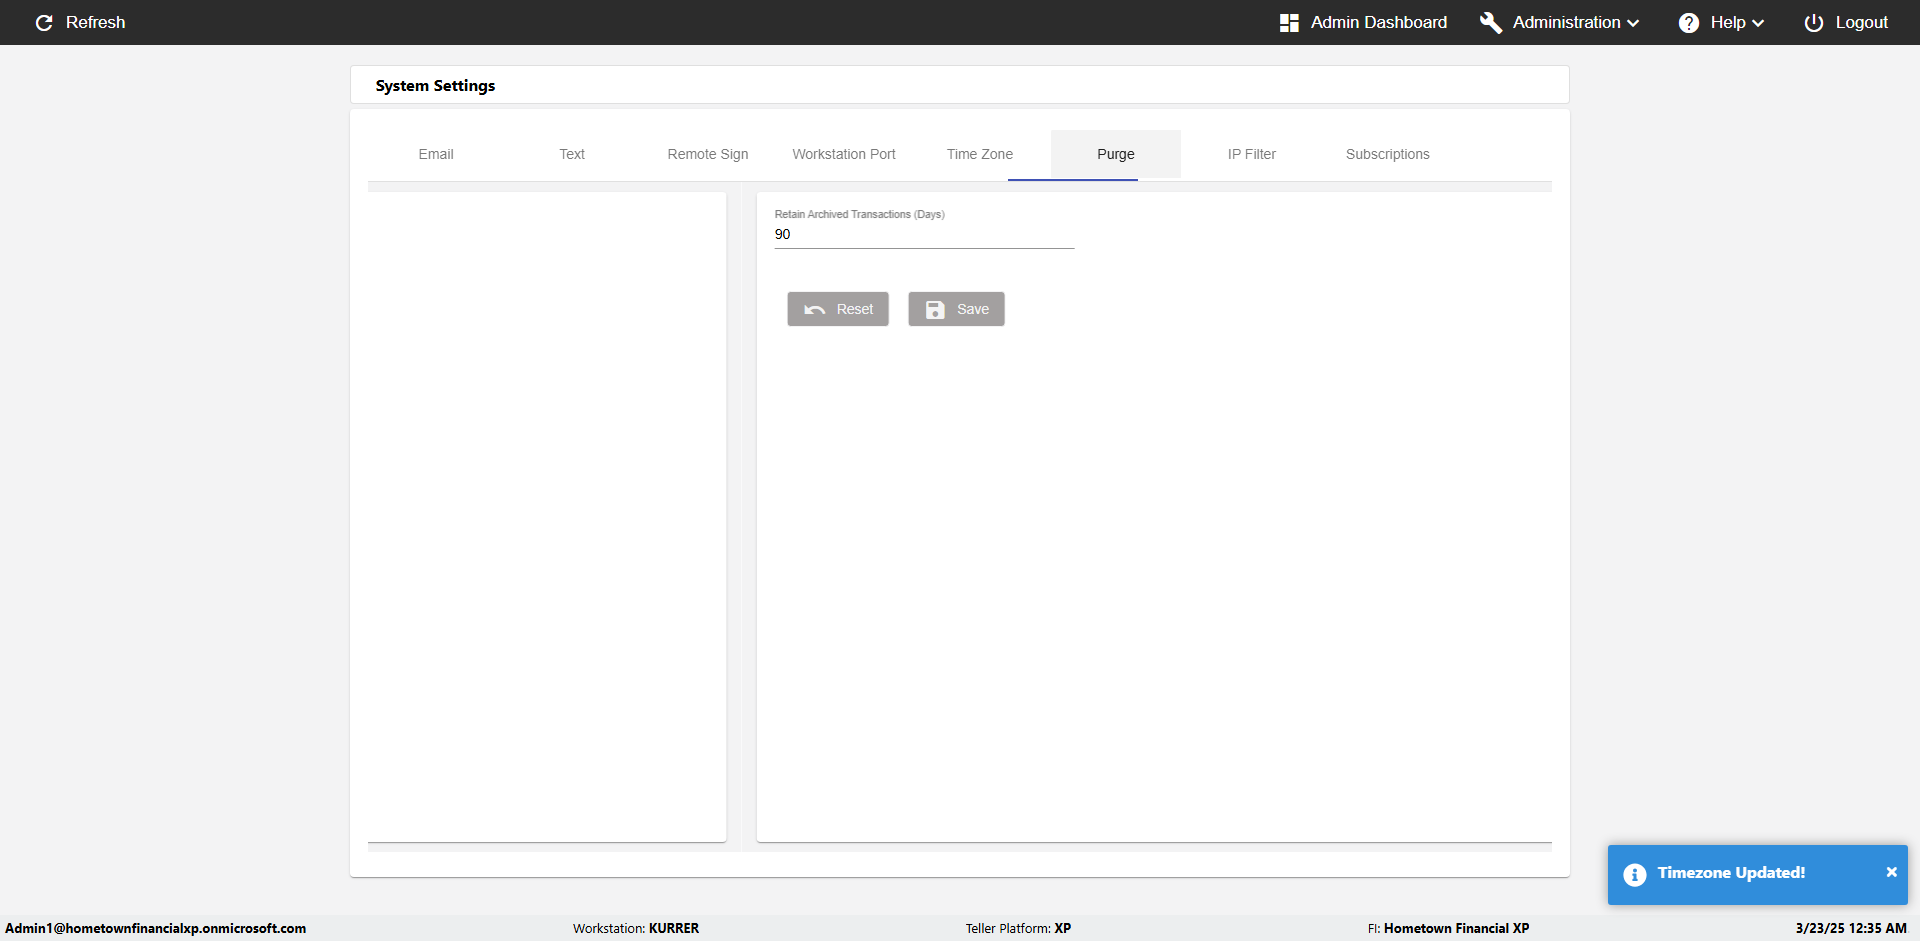Go to the Subscriptions tab
The width and height of the screenshot is (1920, 941).
(x=1388, y=154)
